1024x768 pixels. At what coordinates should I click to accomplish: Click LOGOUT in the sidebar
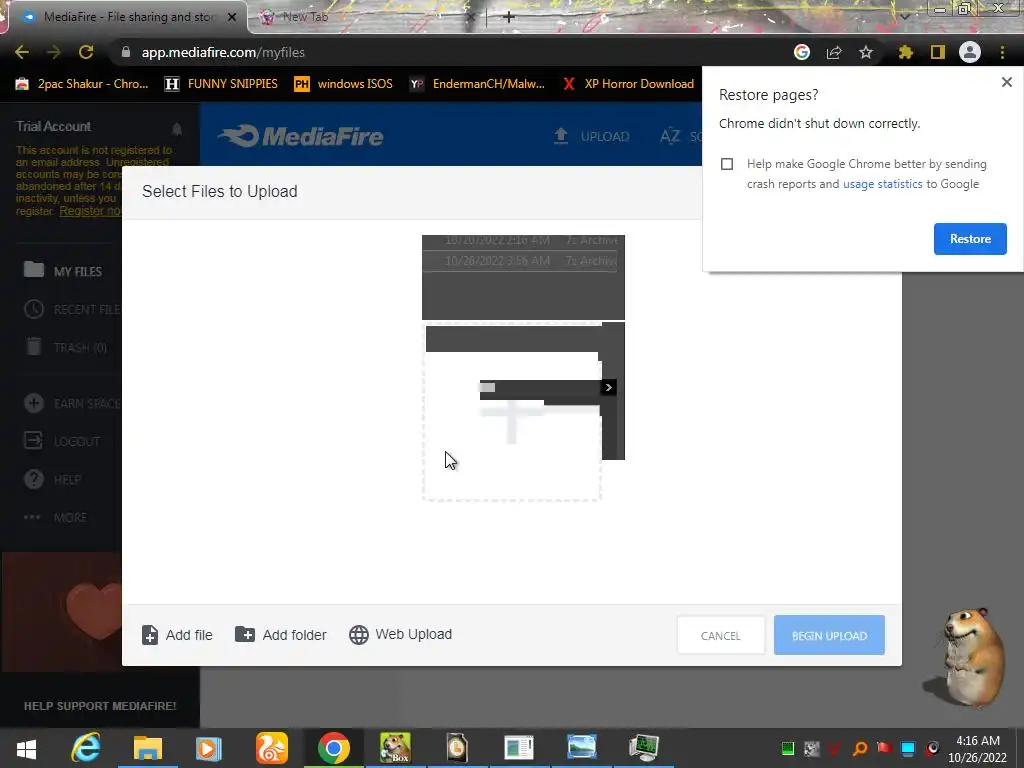[x=62, y=441]
